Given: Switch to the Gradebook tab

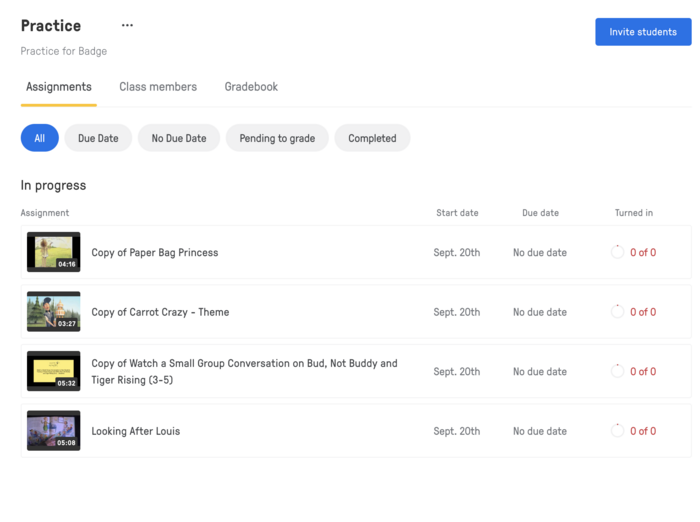Looking at the screenshot, I should point(251,87).
